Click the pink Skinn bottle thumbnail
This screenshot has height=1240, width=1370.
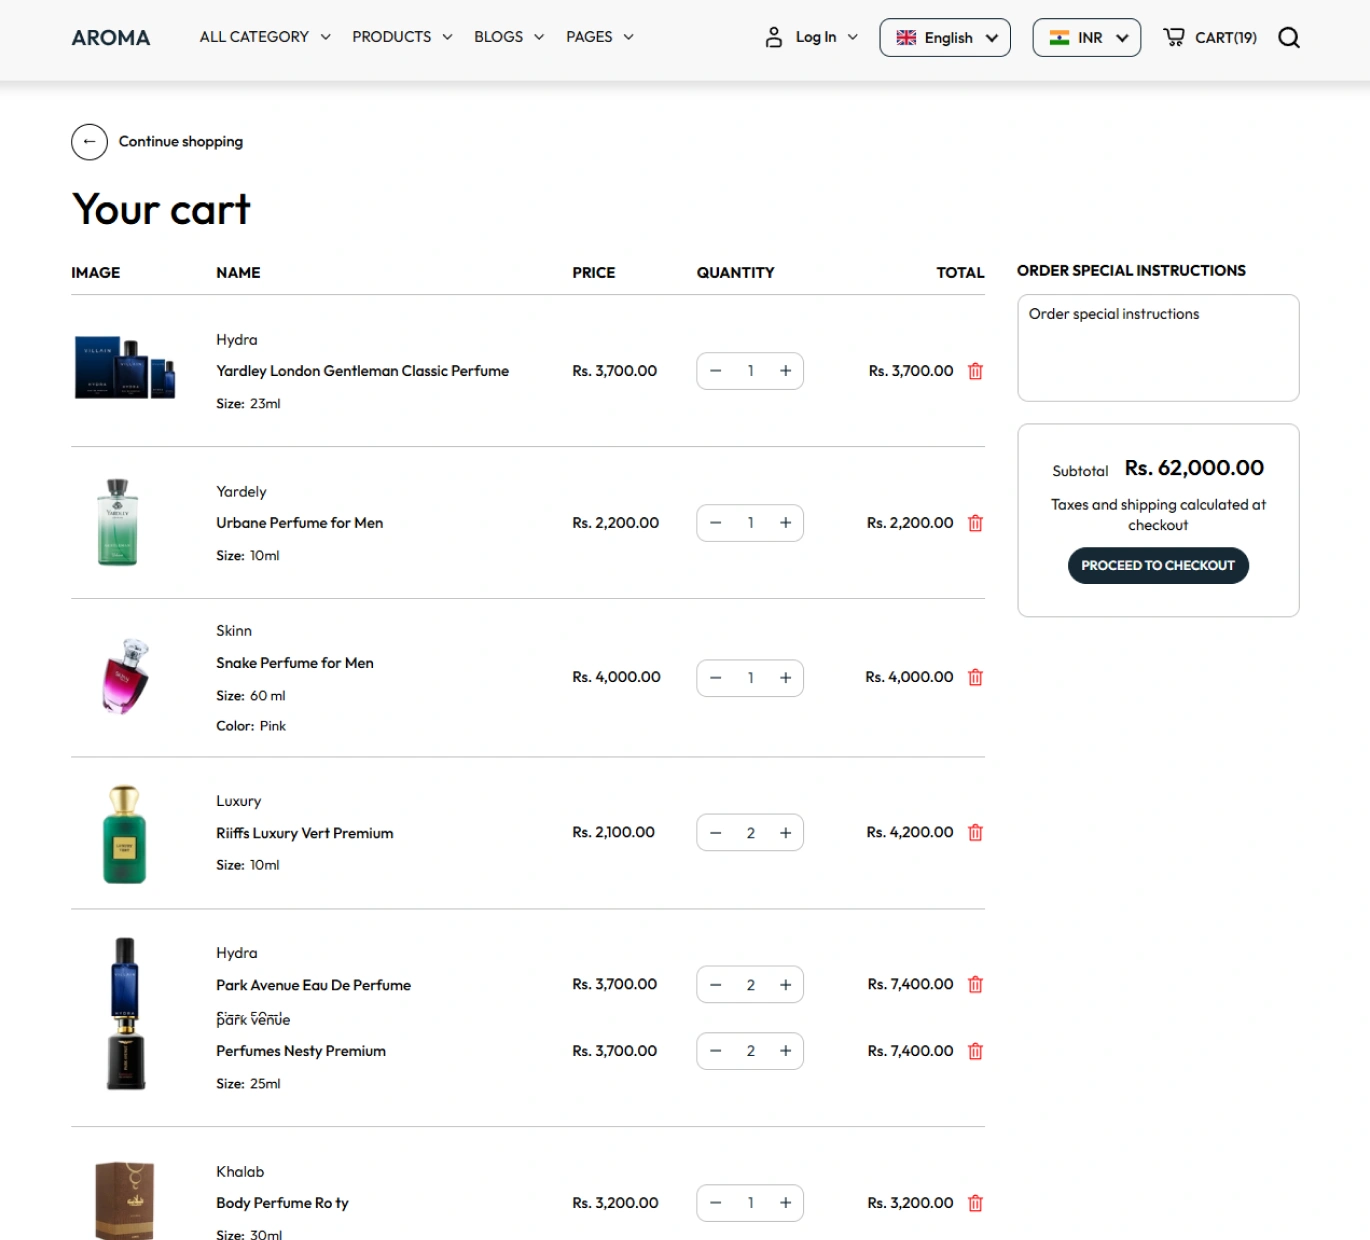click(126, 676)
